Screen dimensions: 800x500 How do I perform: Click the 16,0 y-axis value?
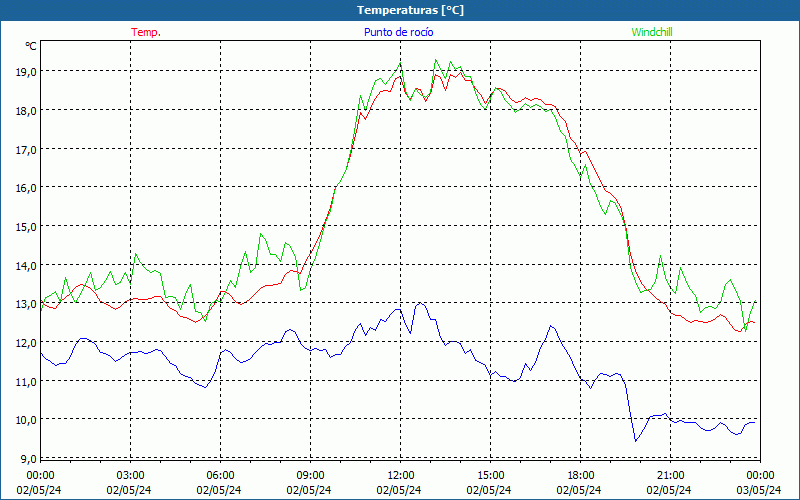click(x=26, y=188)
